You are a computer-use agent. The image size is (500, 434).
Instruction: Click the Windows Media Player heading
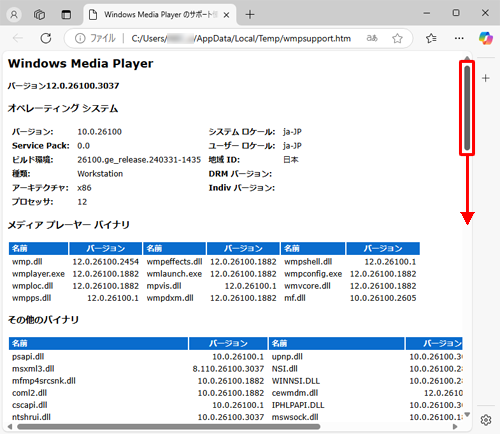click(x=81, y=63)
